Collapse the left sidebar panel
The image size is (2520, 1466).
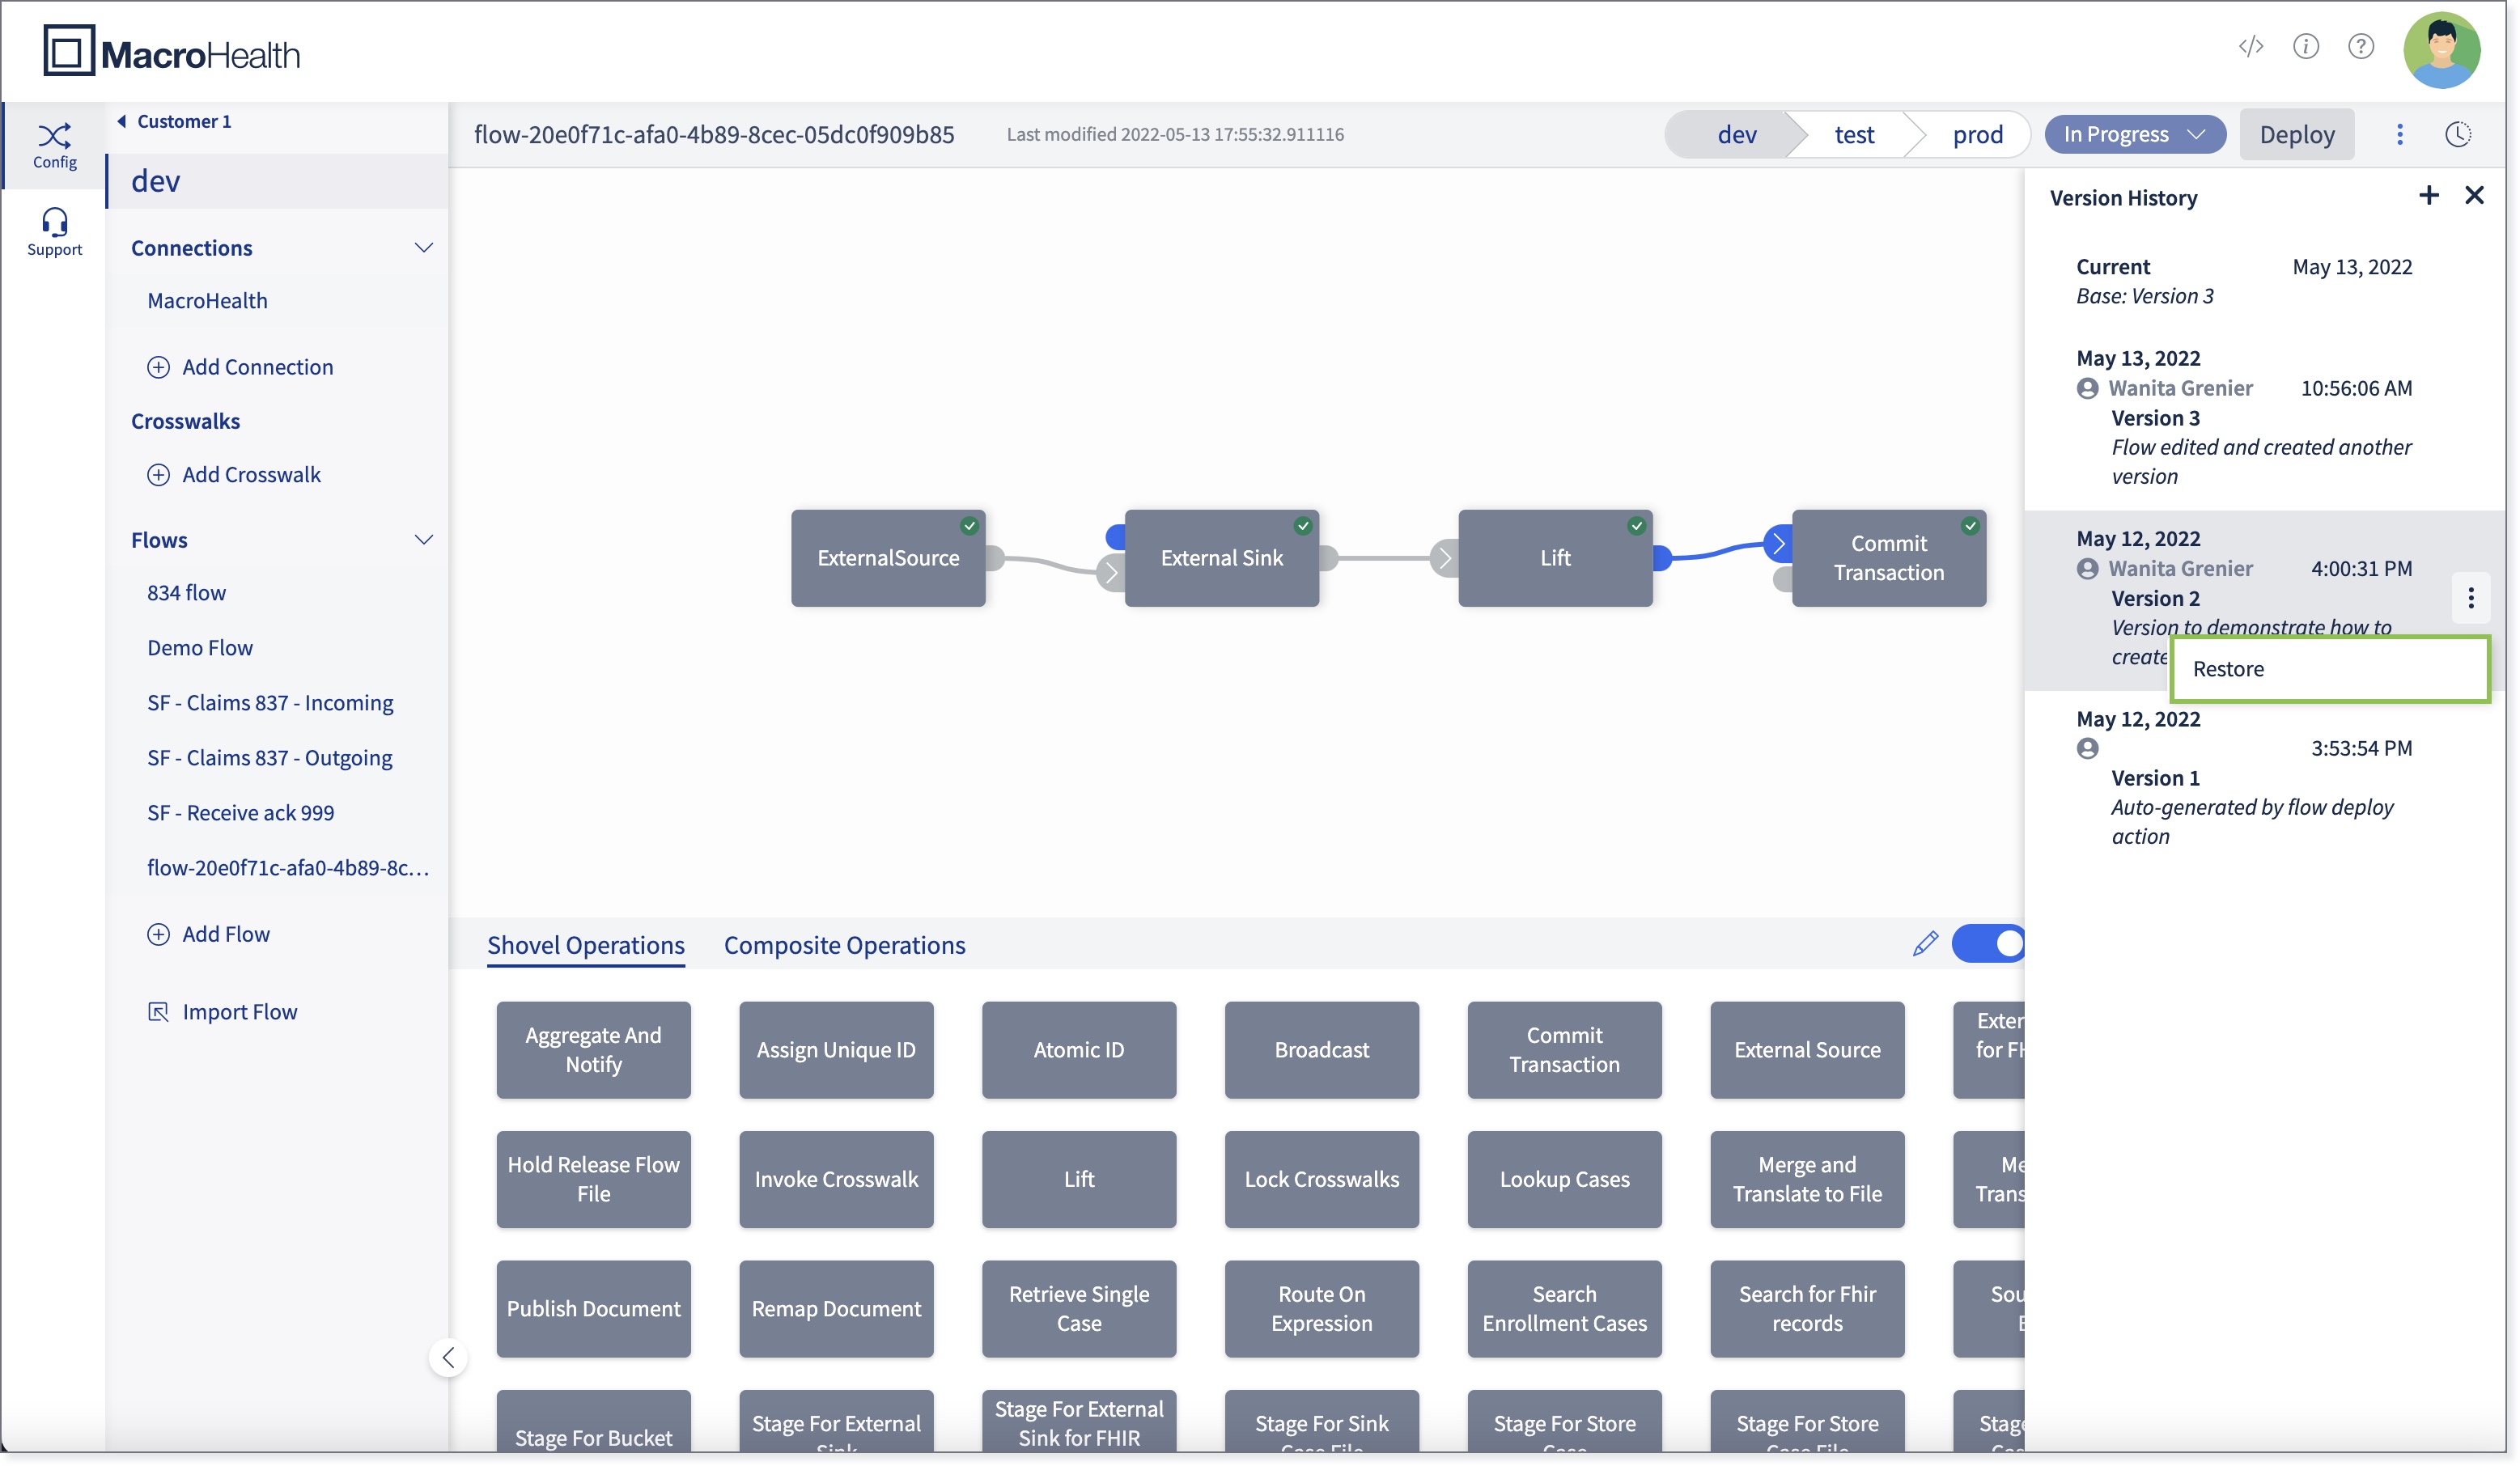pyautogui.click(x=448, y=1357)
